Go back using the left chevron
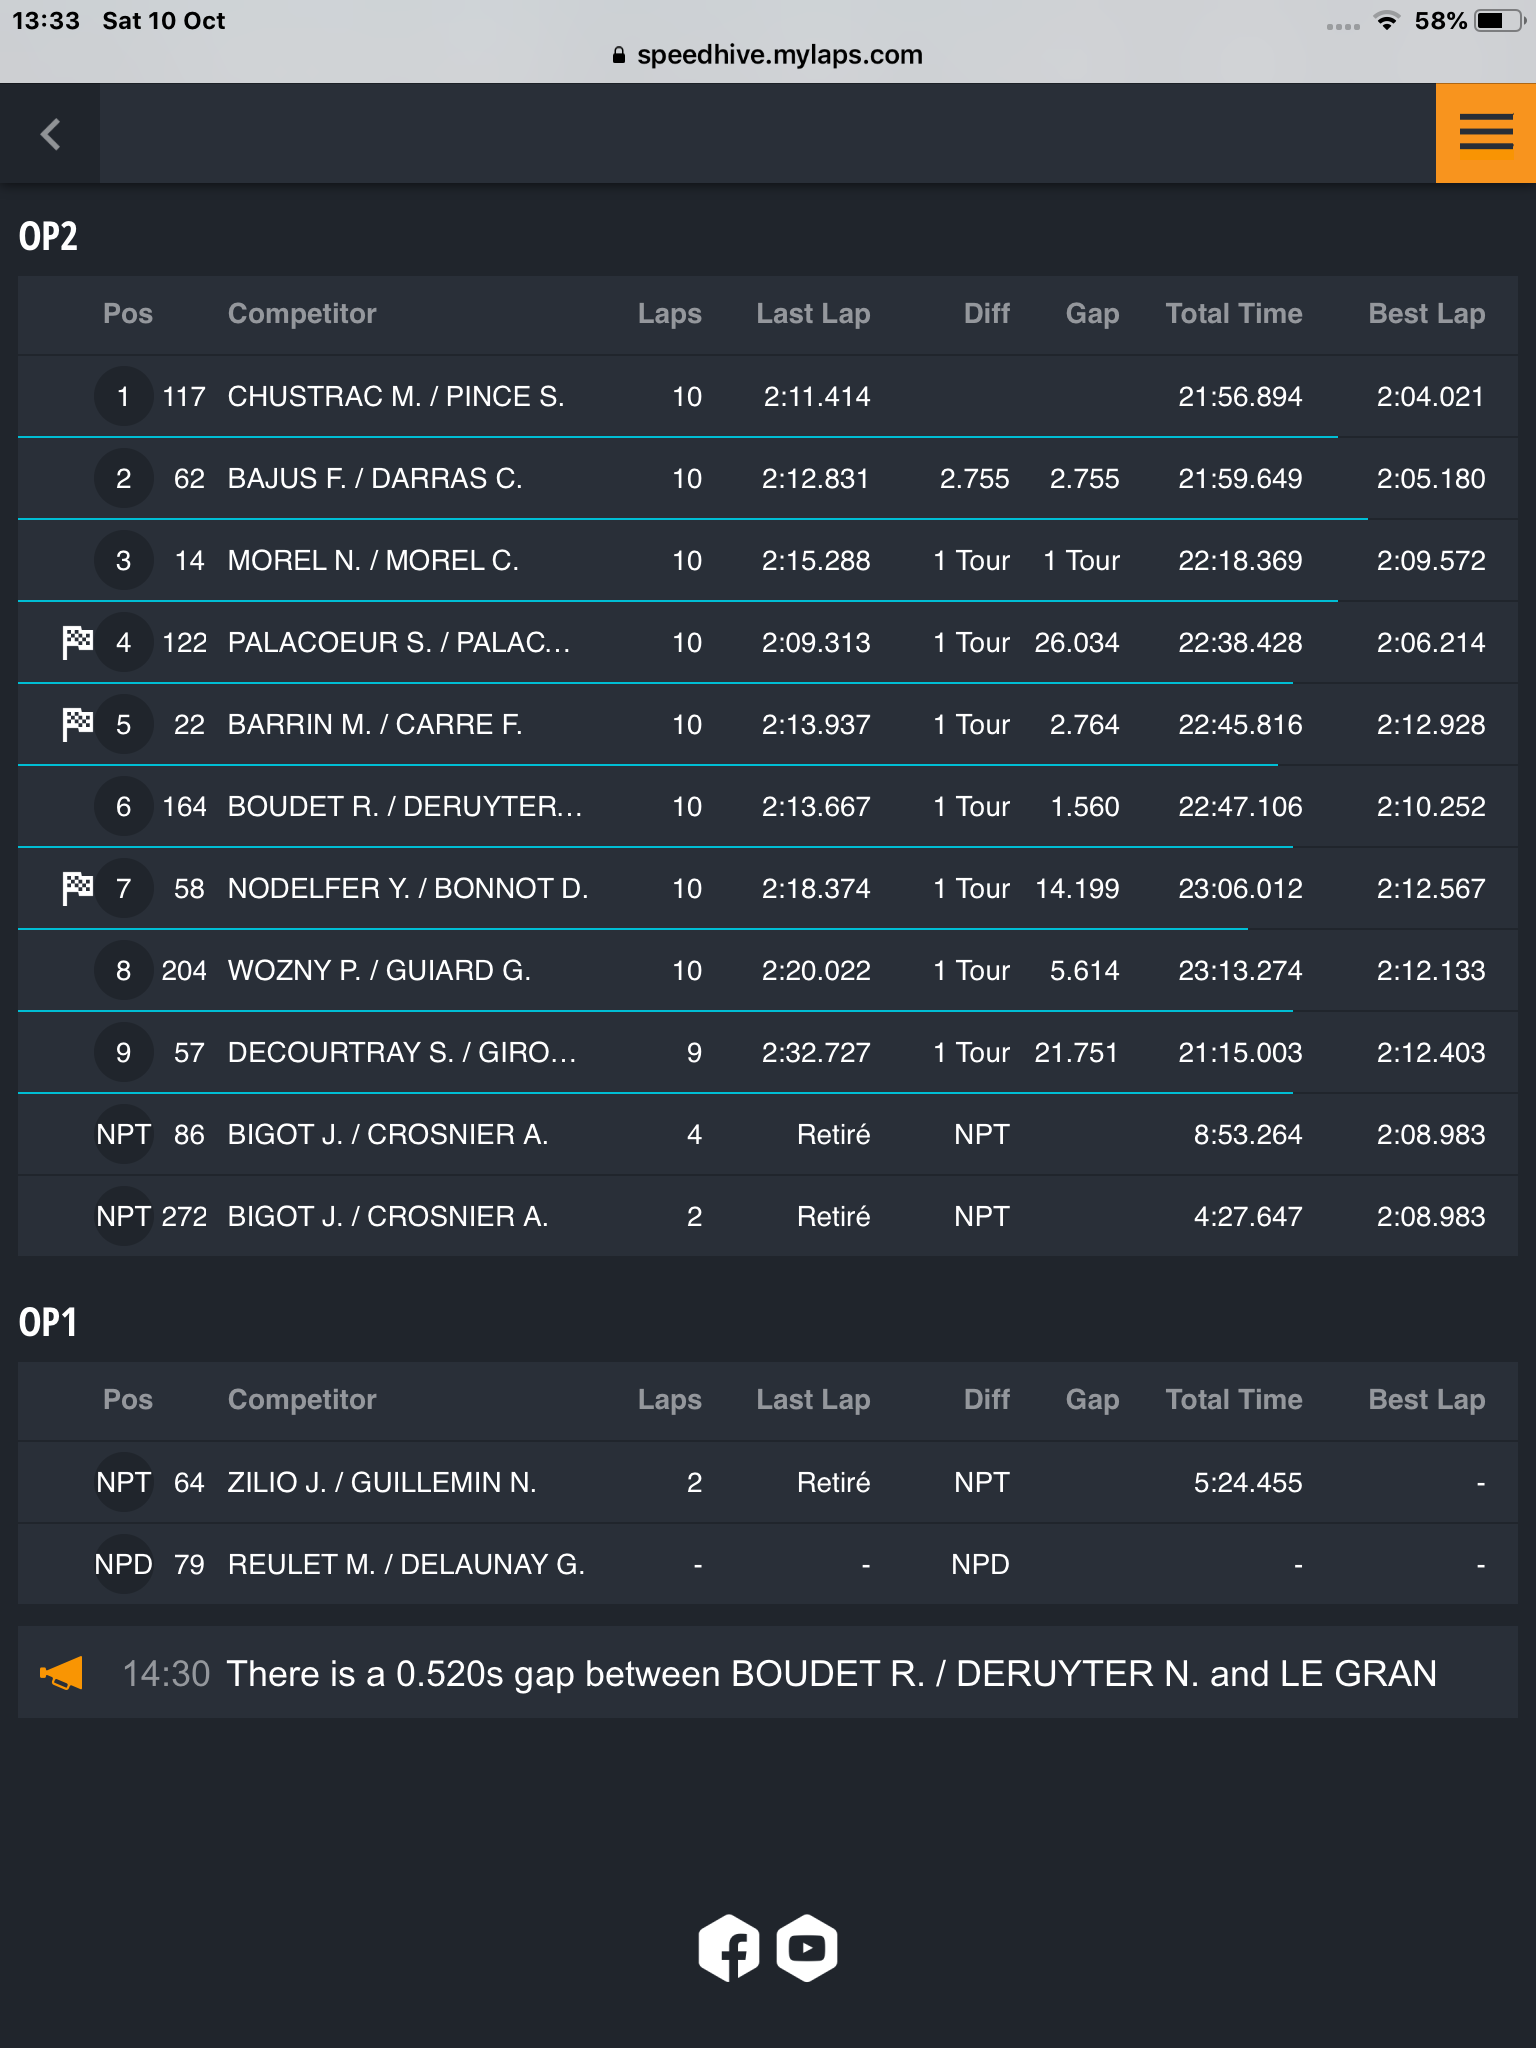 point(50,133)
